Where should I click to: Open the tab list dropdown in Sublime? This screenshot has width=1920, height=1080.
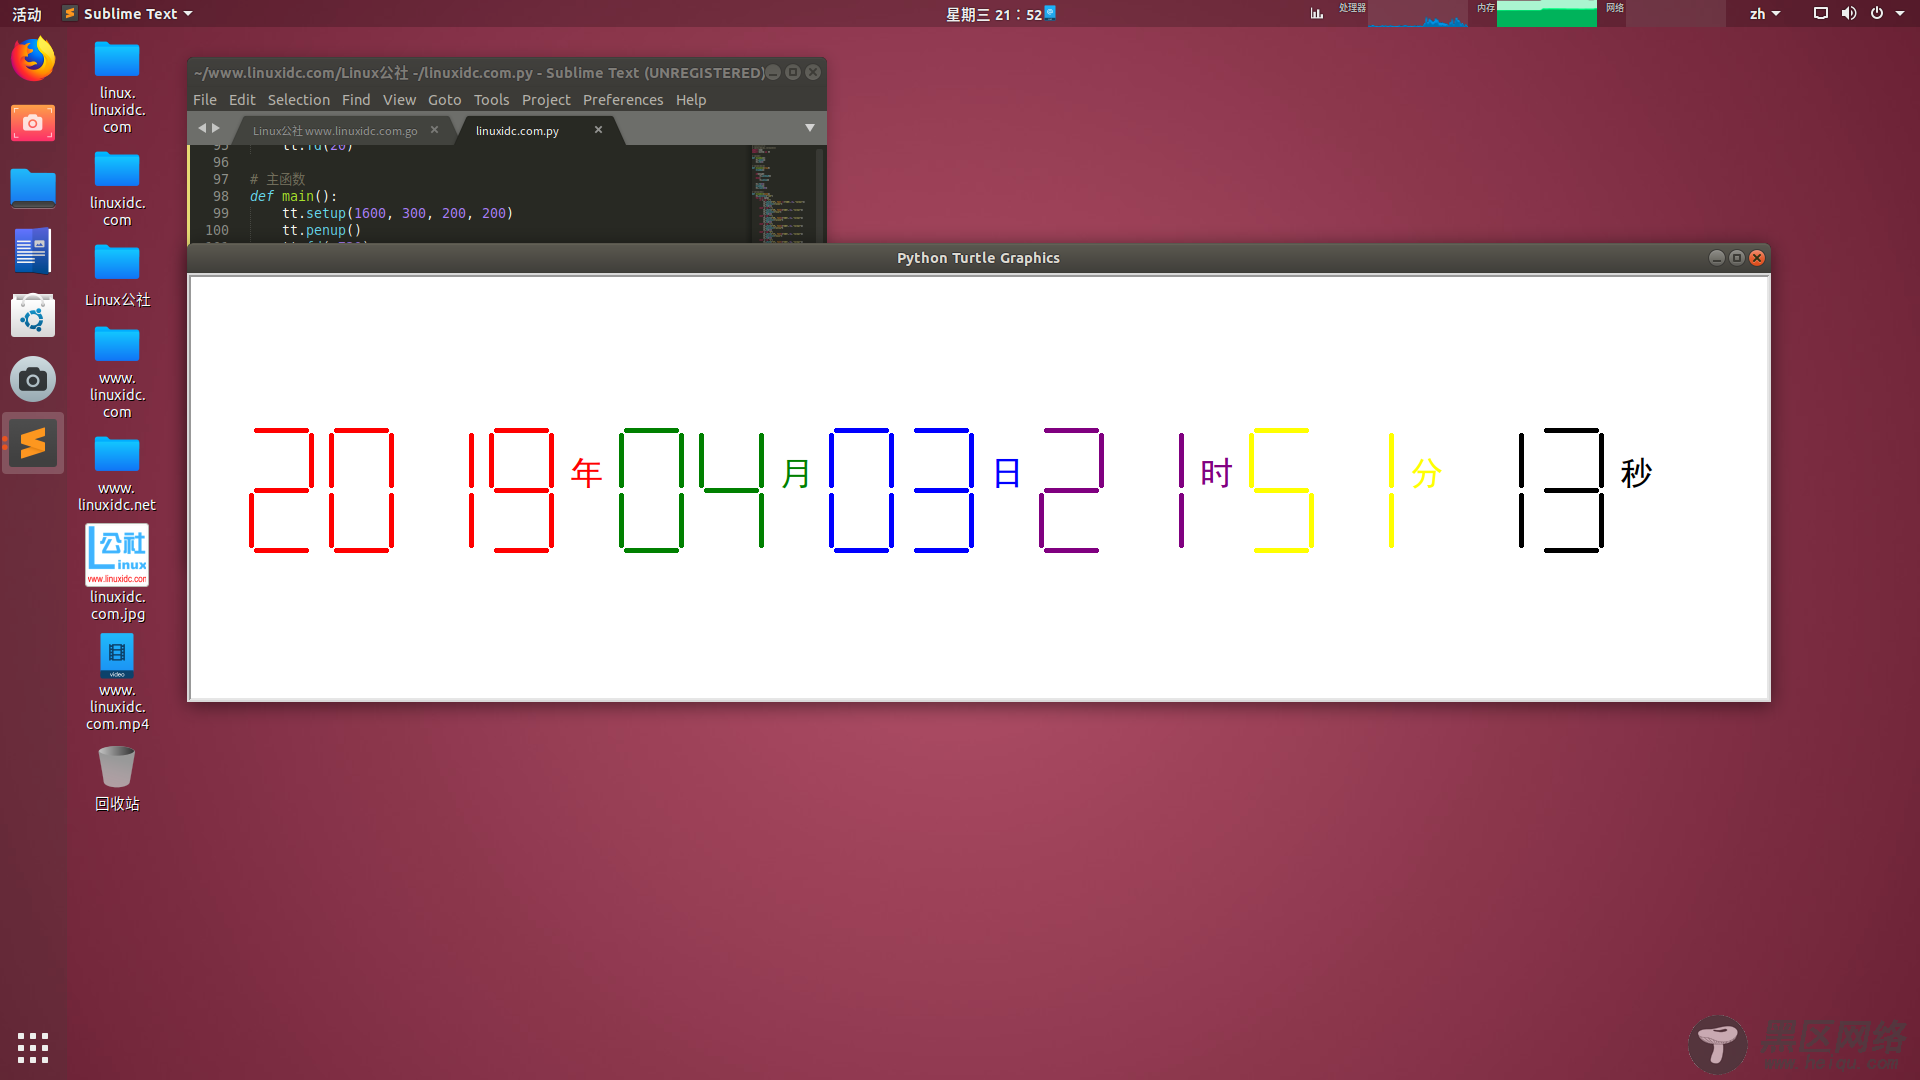point(809,128)
